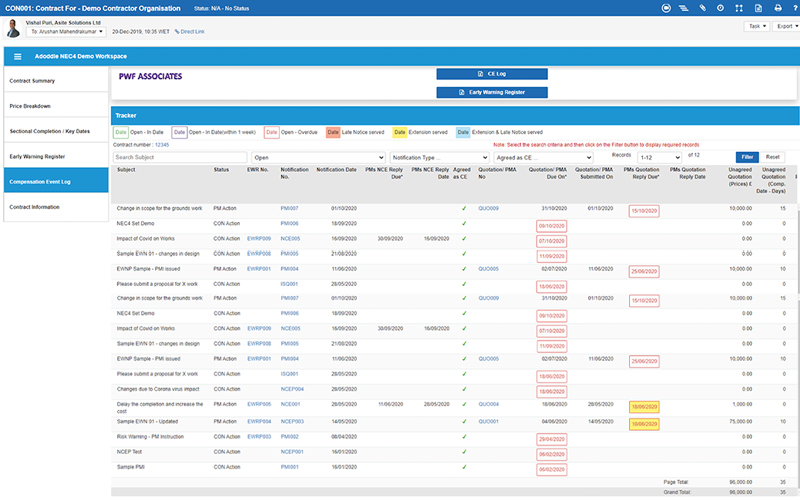Click subject 'Sample EWN 01 - Updated'
The height and width of the screenshot is (500, 800).
[147, 421]
